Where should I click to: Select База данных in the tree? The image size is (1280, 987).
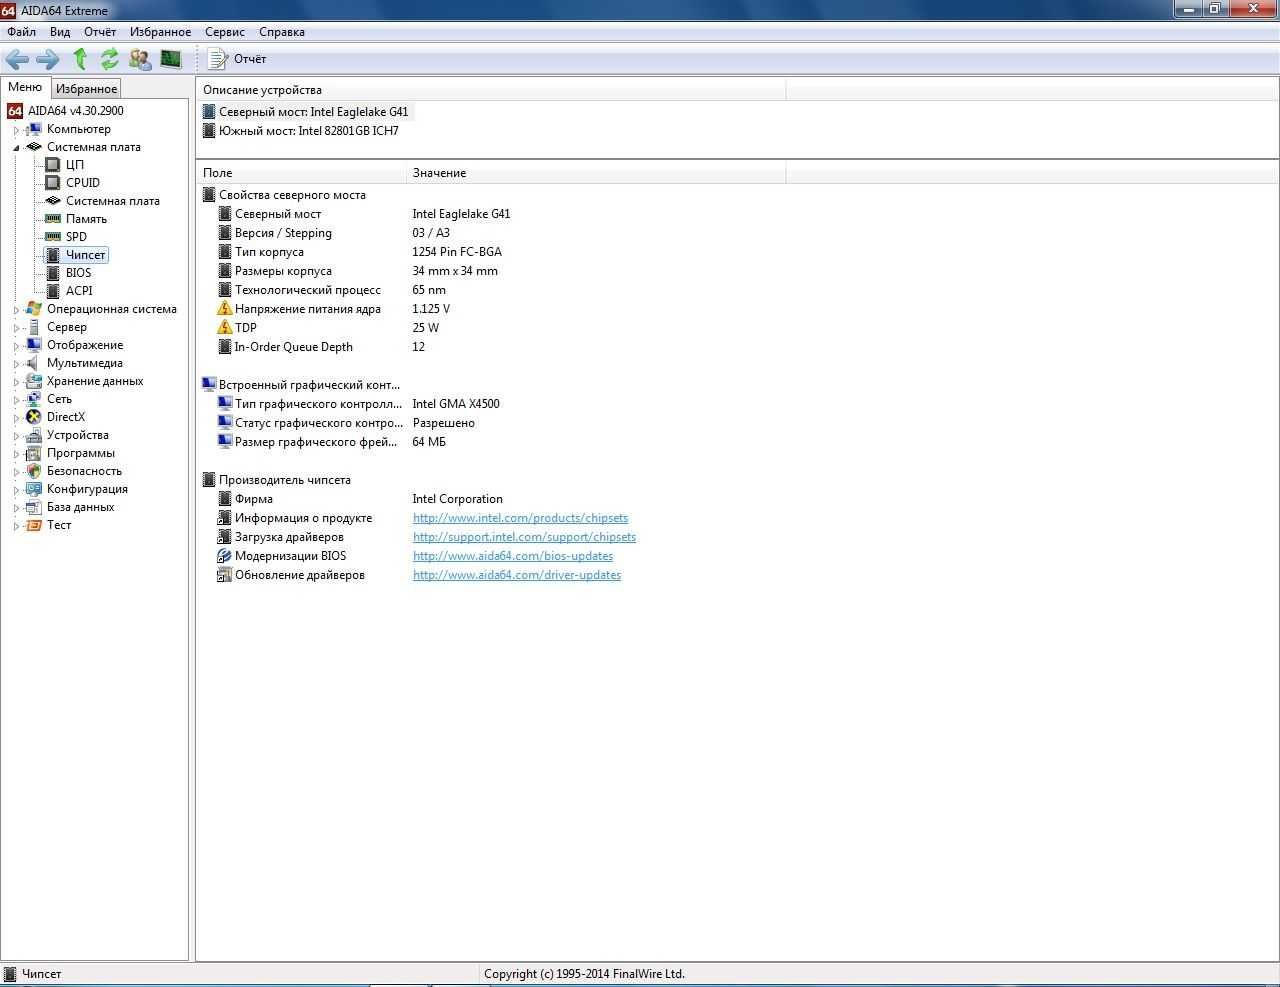[x=80, y=507]
